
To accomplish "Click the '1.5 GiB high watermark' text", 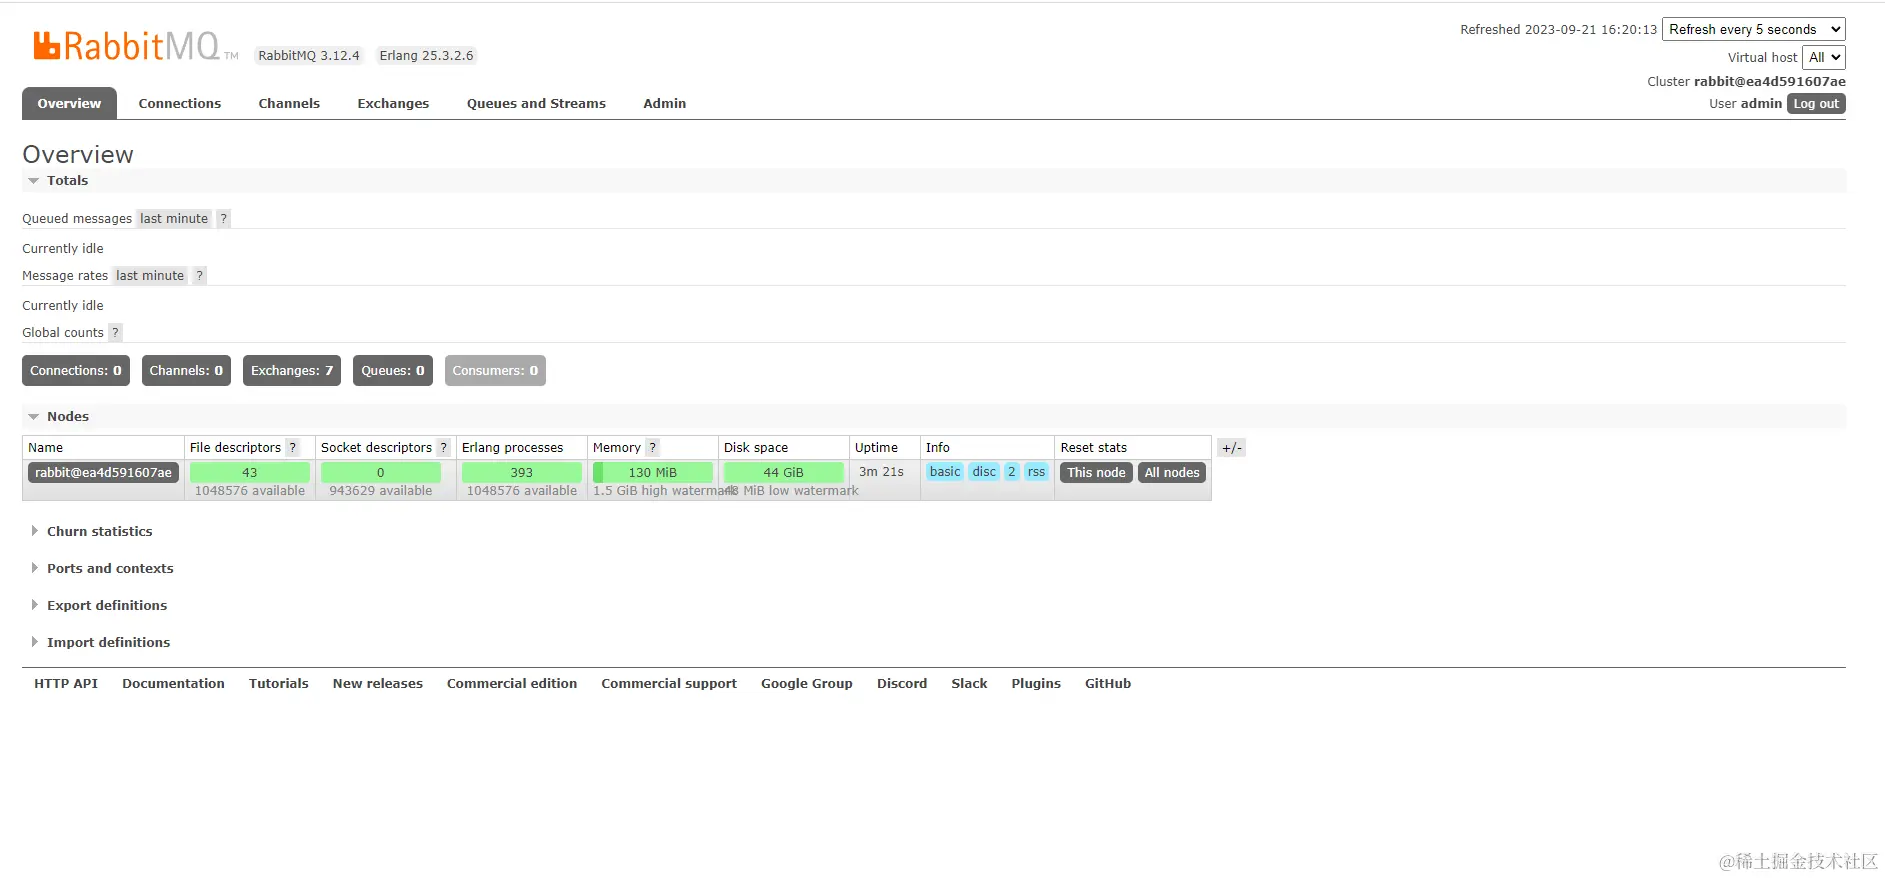I will point(665,491).
